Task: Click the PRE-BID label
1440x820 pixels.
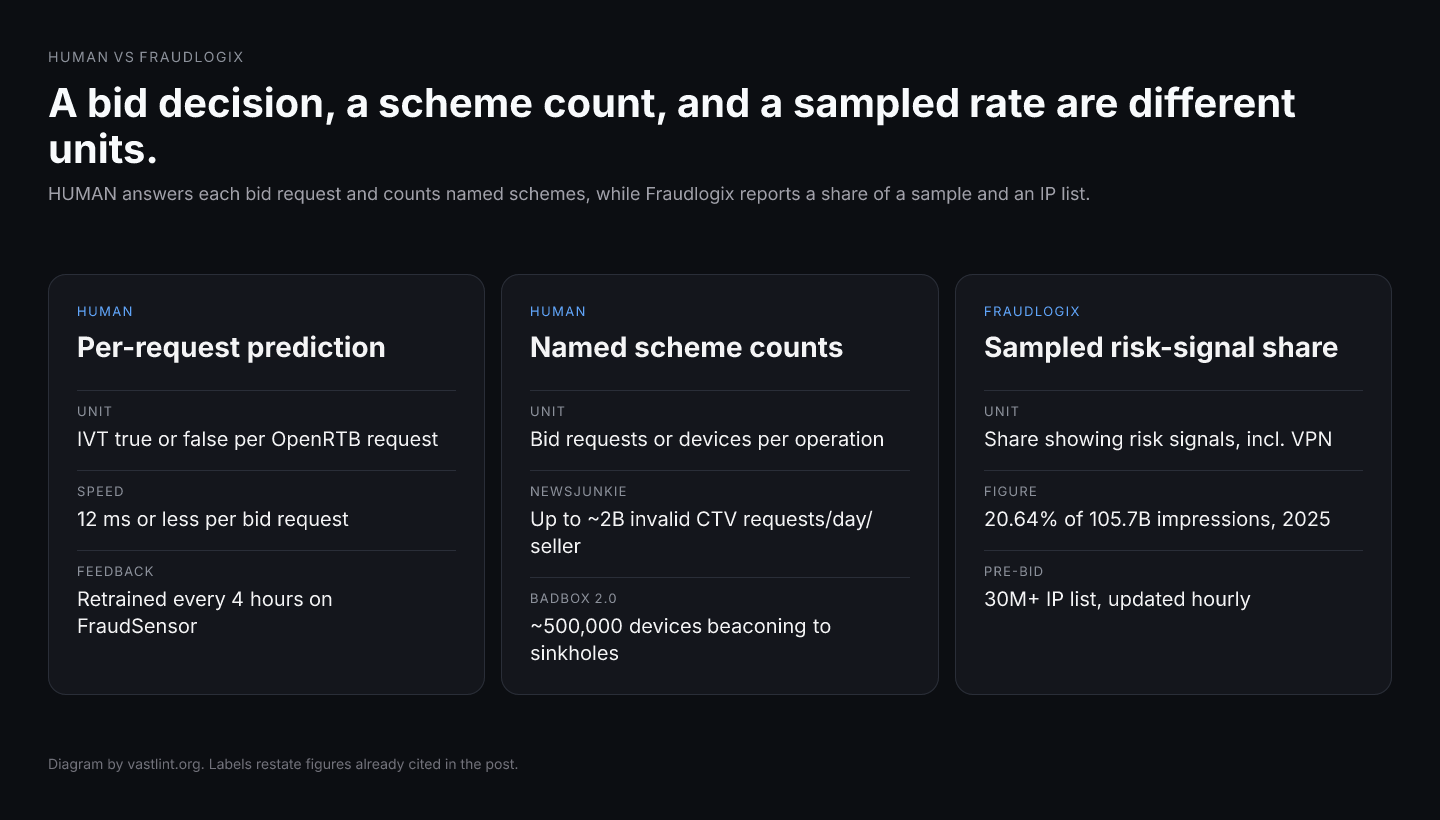Action: coord(1014,571)
